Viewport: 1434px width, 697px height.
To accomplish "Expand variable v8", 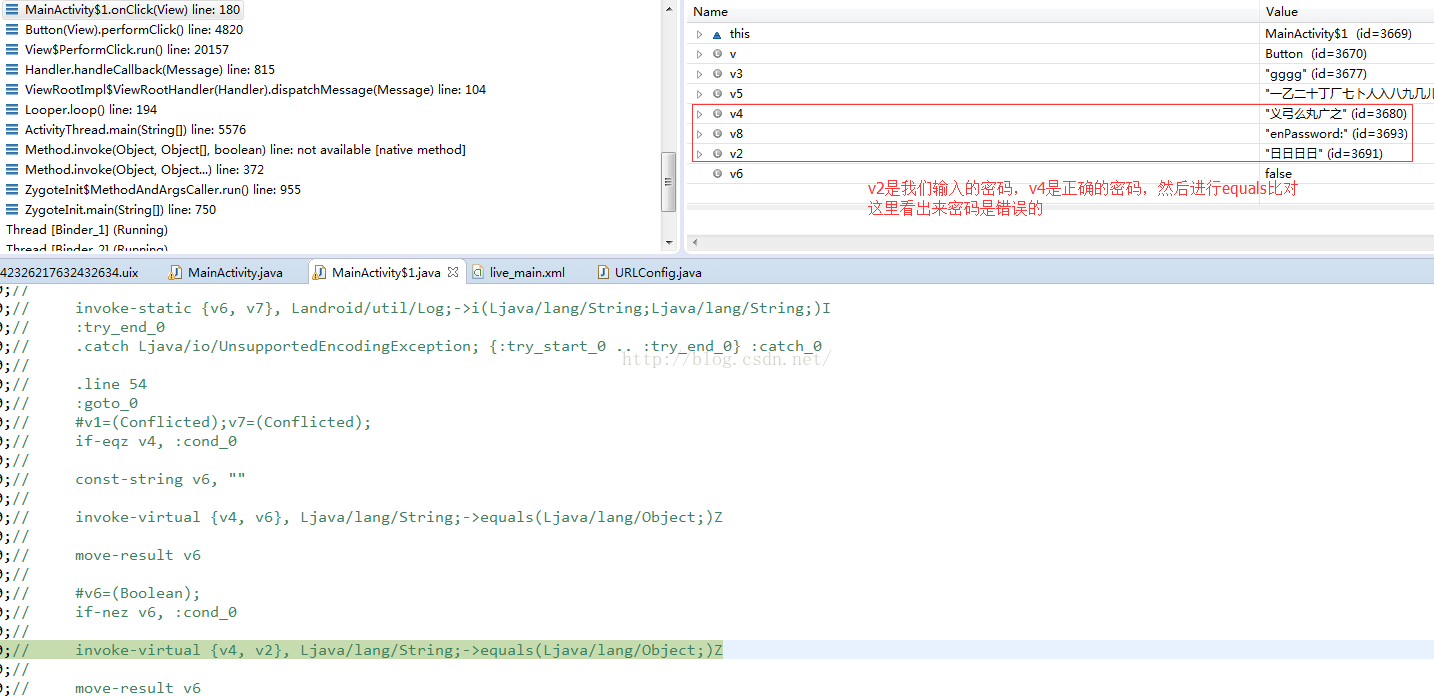I will tap(700, 134).
